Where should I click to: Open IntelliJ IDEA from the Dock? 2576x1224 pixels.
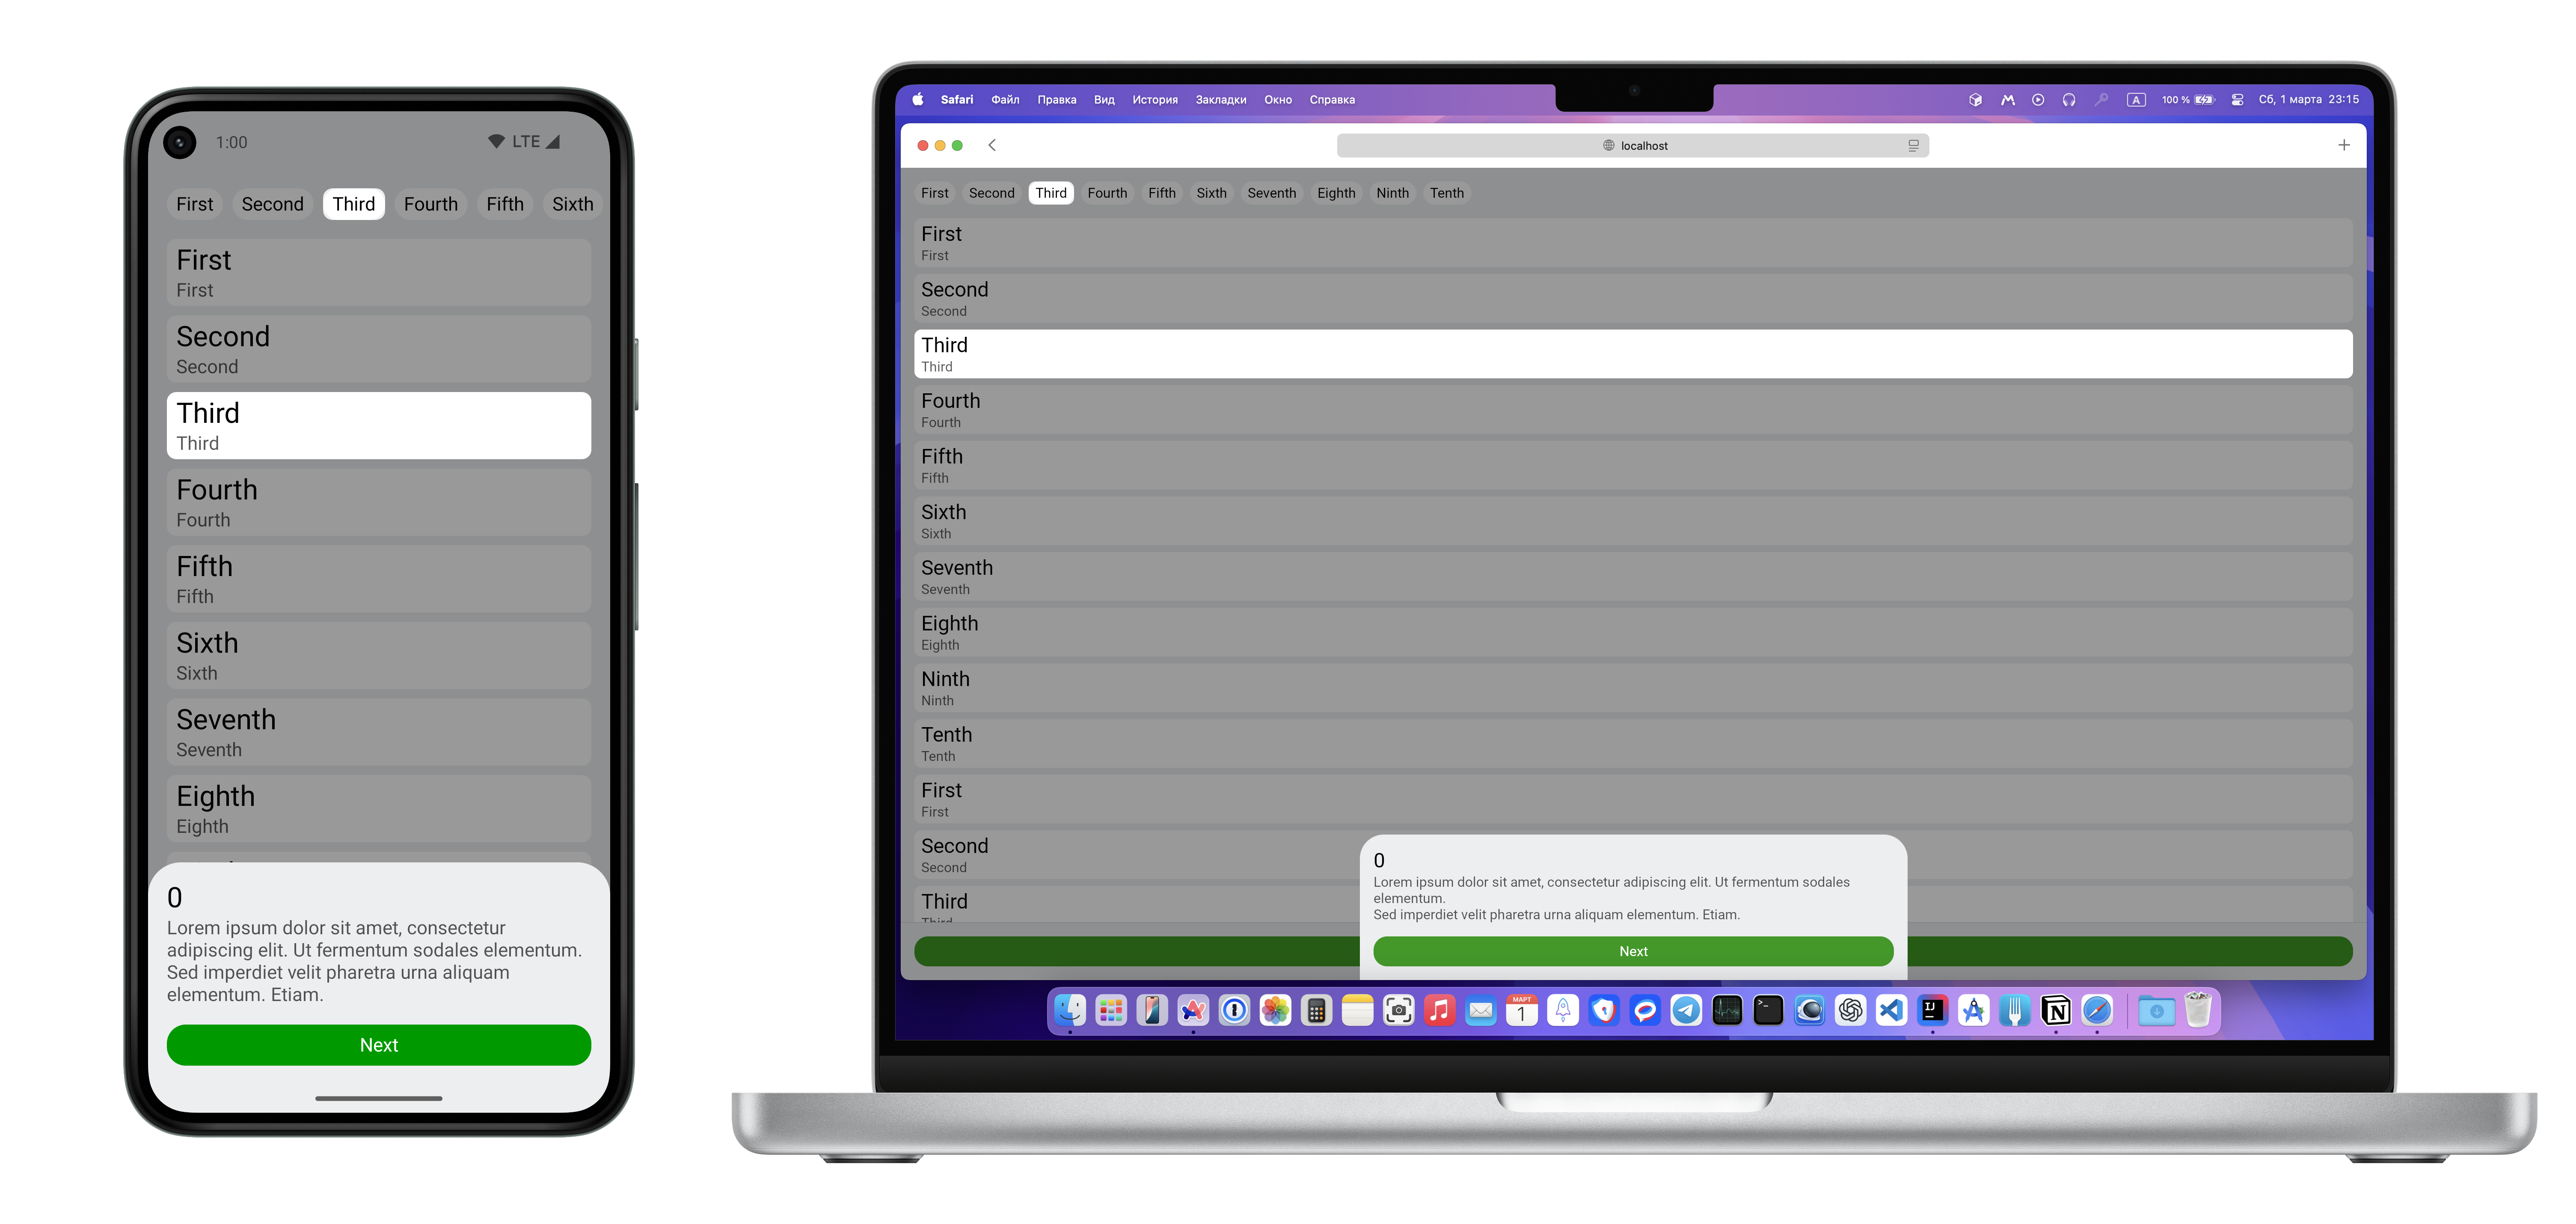pos(1933,1011)
